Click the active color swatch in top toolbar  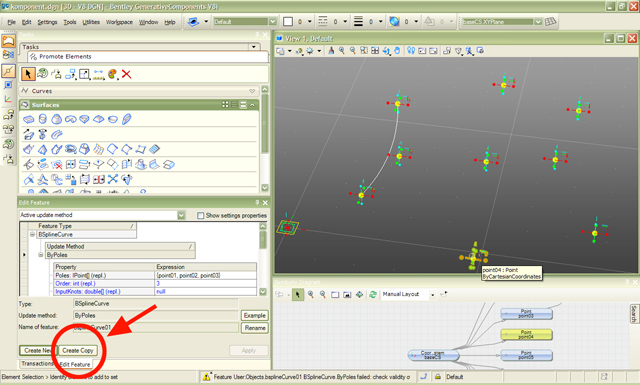(288, 21)
